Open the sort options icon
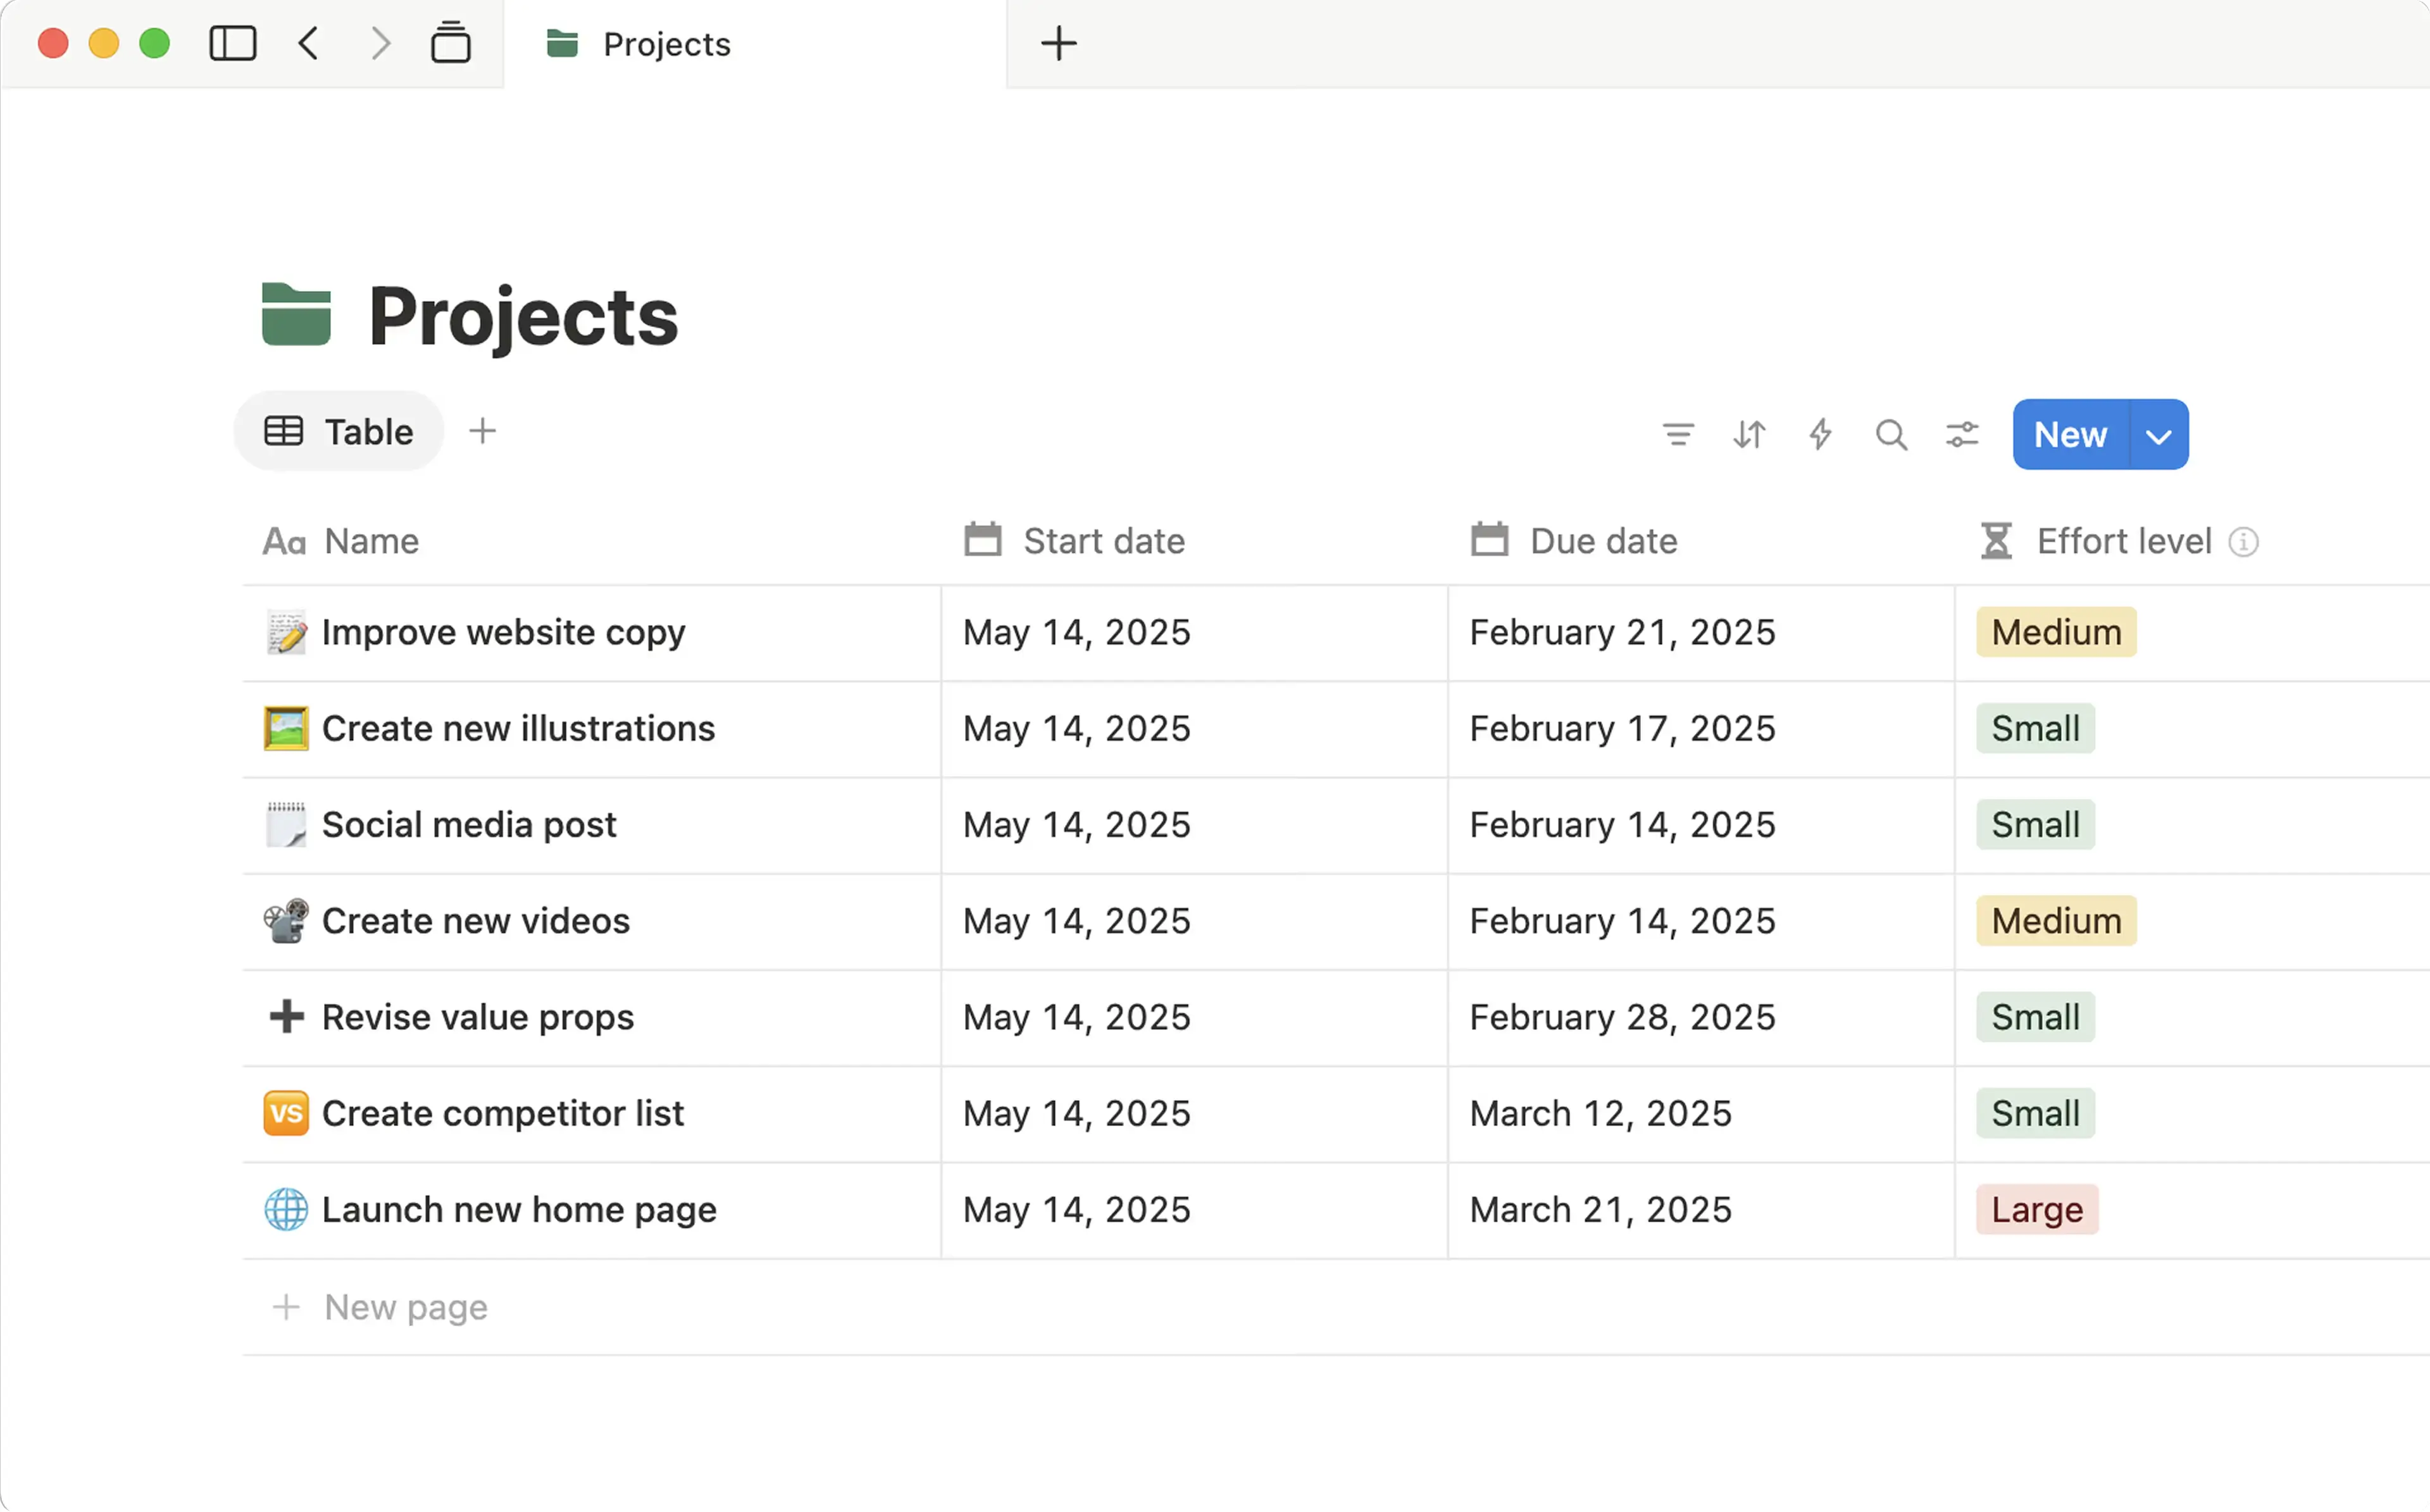The image size is (2430, 1512). pos(1749,434)
